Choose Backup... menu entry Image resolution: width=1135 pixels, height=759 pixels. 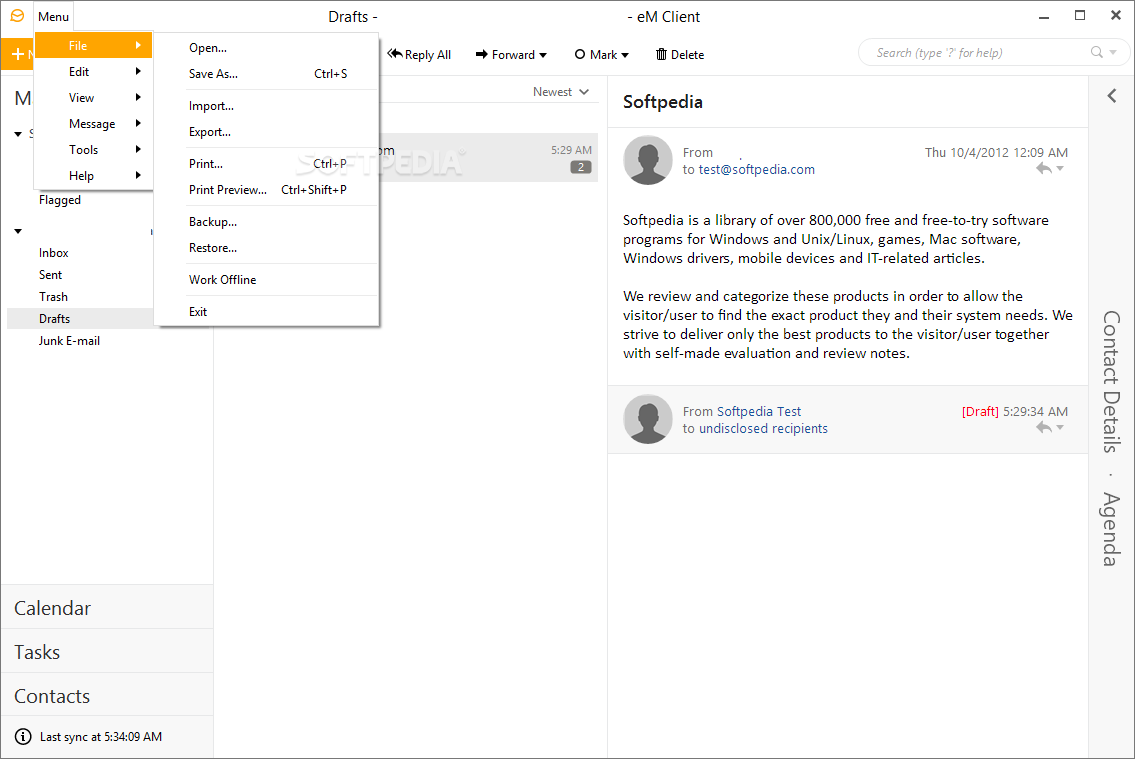pos(267,221)
